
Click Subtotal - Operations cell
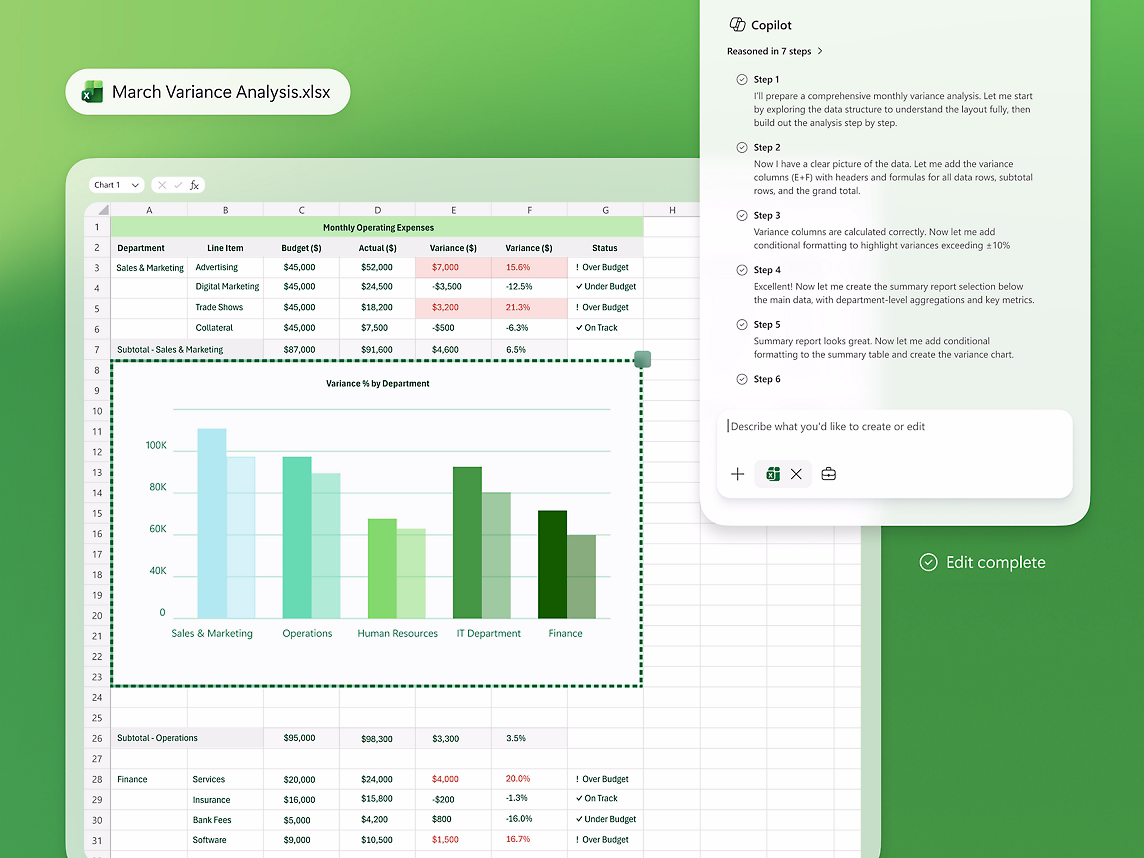[x=187, y=738]
